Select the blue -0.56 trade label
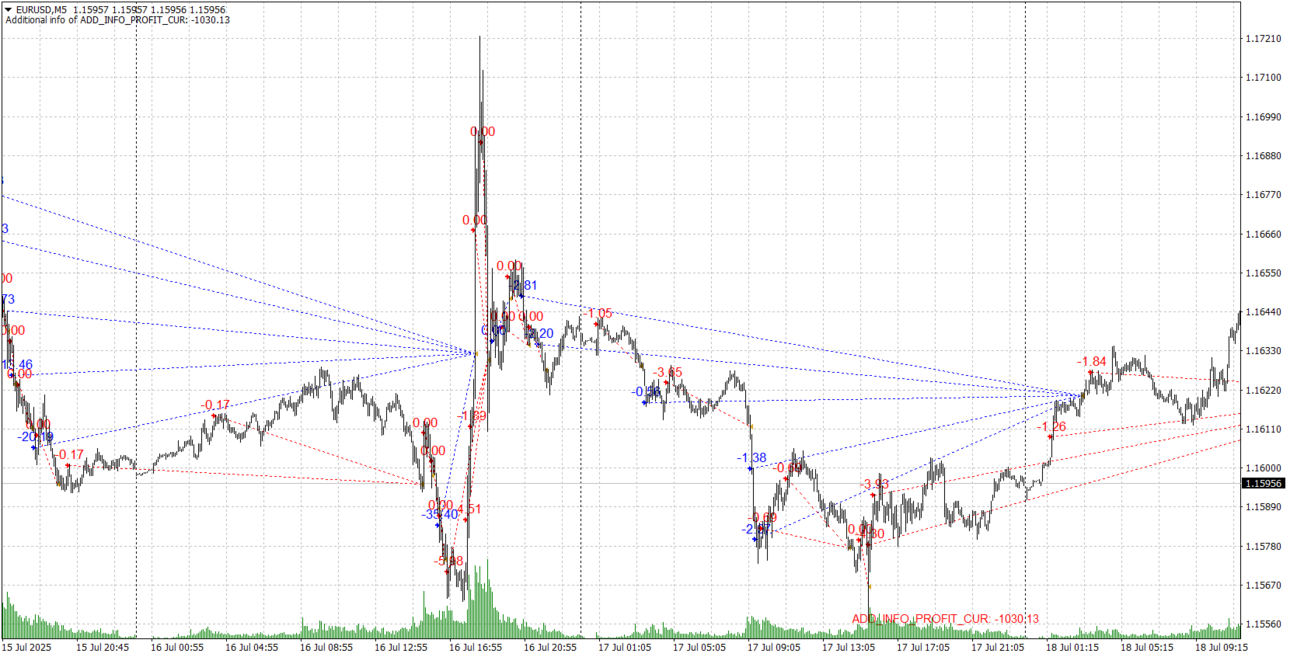Viewport: 1290px width, 657px height. (648, 391)
